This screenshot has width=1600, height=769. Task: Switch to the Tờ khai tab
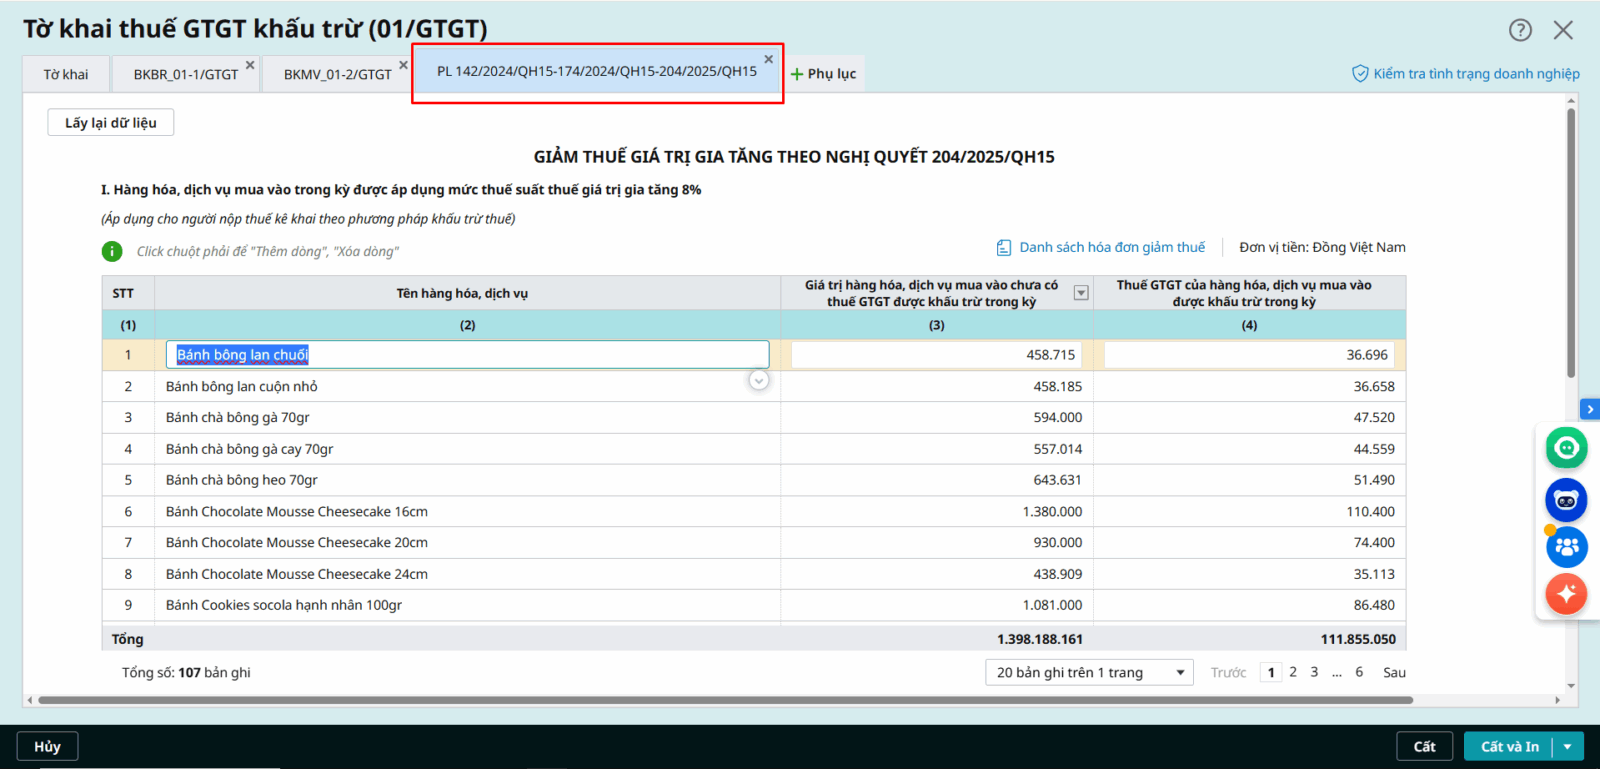click(x=66, y=75)
